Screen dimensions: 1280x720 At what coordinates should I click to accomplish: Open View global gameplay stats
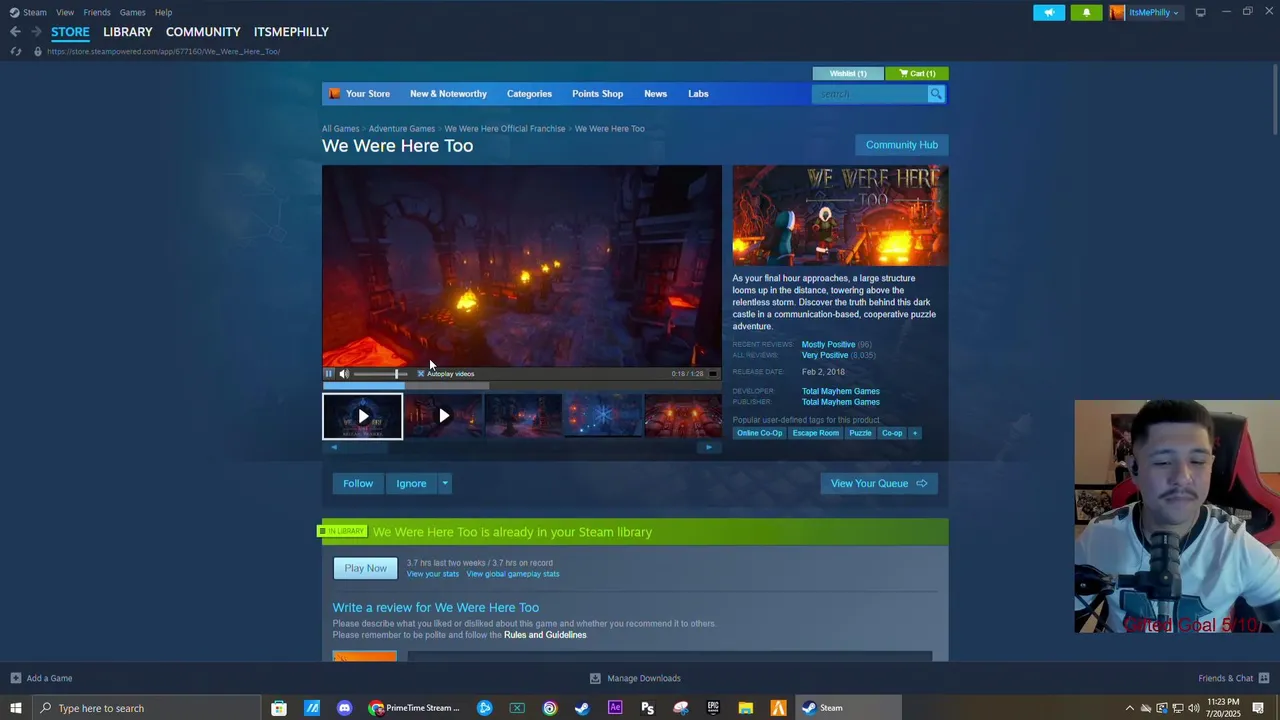(513, 574)
